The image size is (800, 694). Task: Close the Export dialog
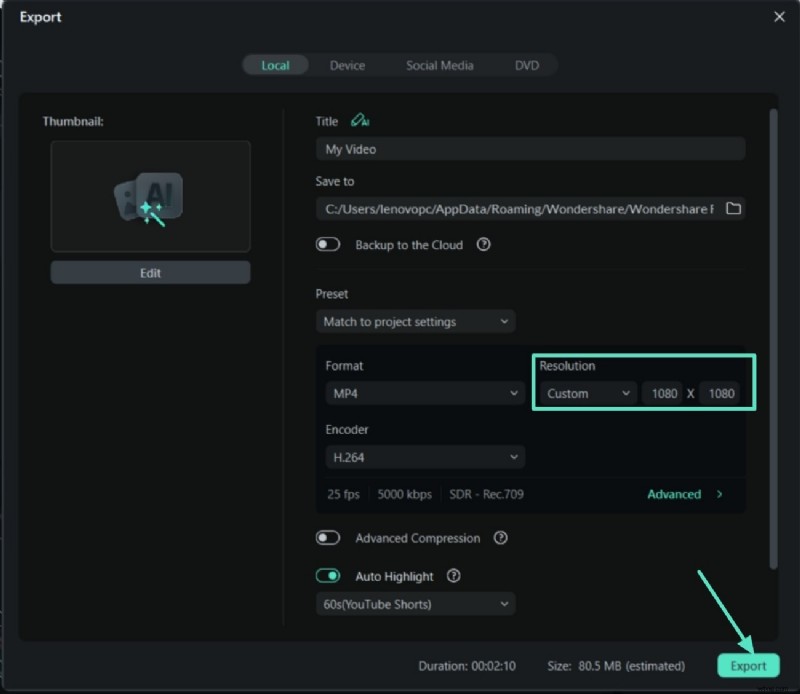[x=779, y=17]
